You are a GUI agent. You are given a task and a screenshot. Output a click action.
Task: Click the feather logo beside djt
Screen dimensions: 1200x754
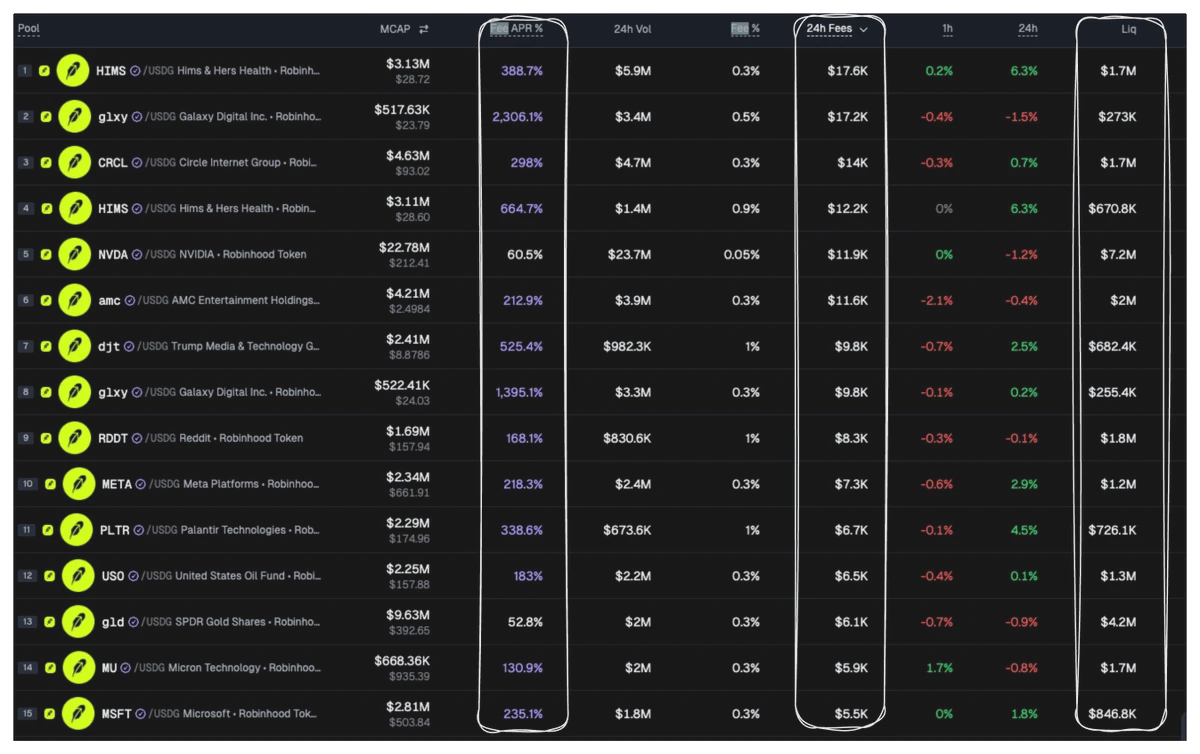74,347
